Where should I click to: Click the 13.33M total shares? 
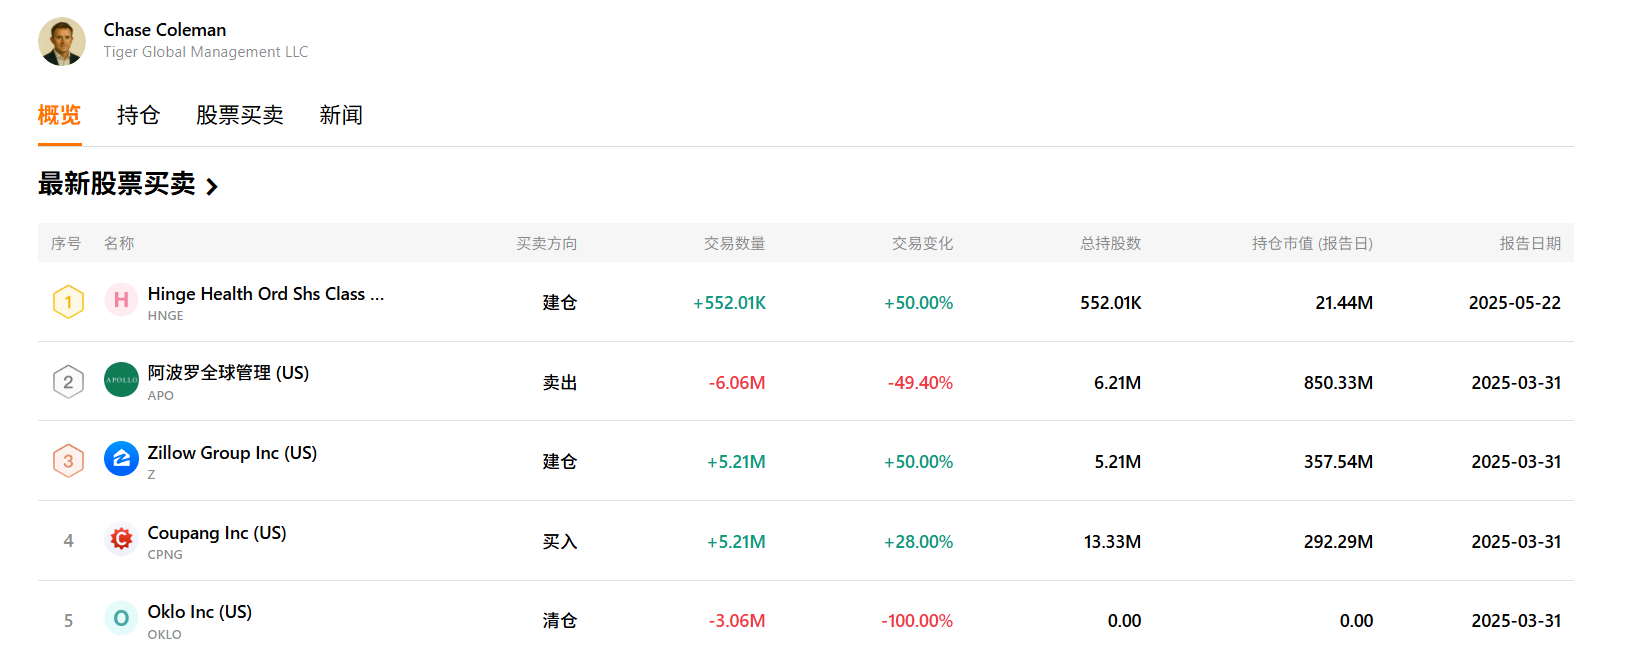point(1113,542)
